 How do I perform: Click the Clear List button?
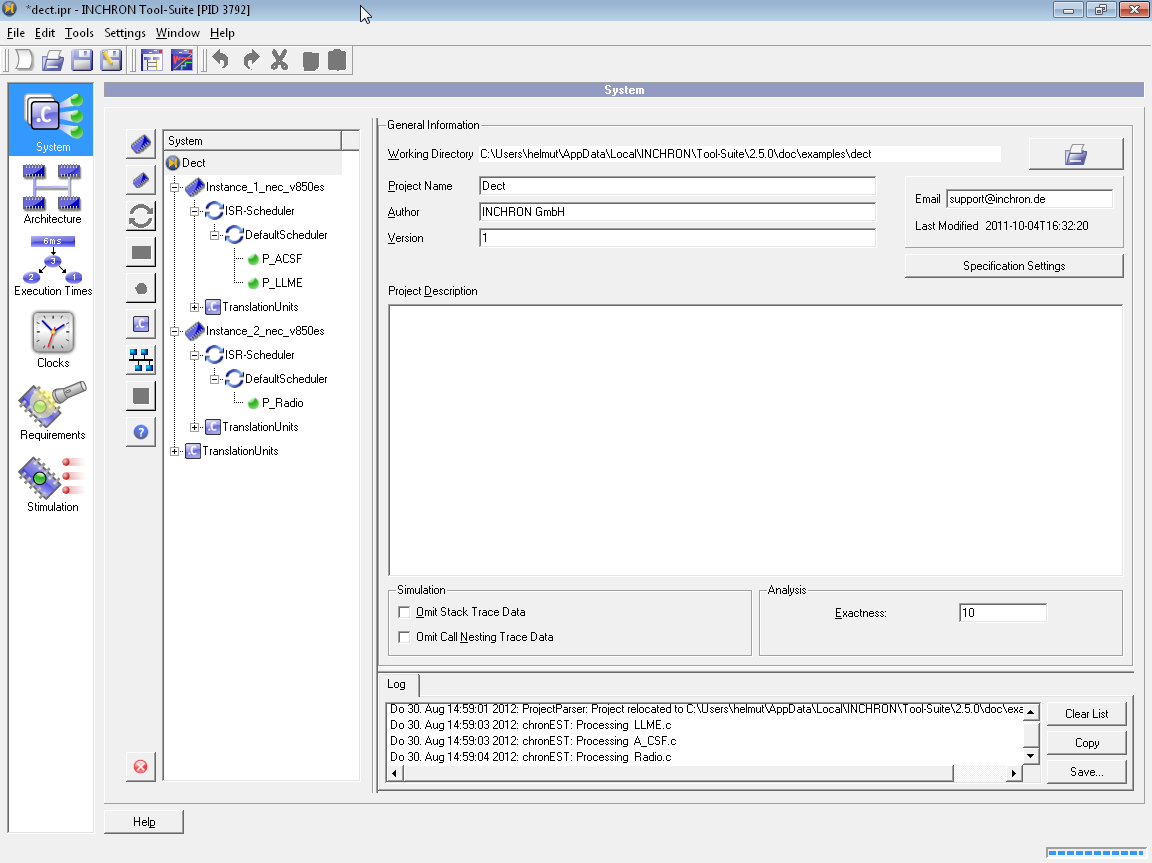(1087, 714)
